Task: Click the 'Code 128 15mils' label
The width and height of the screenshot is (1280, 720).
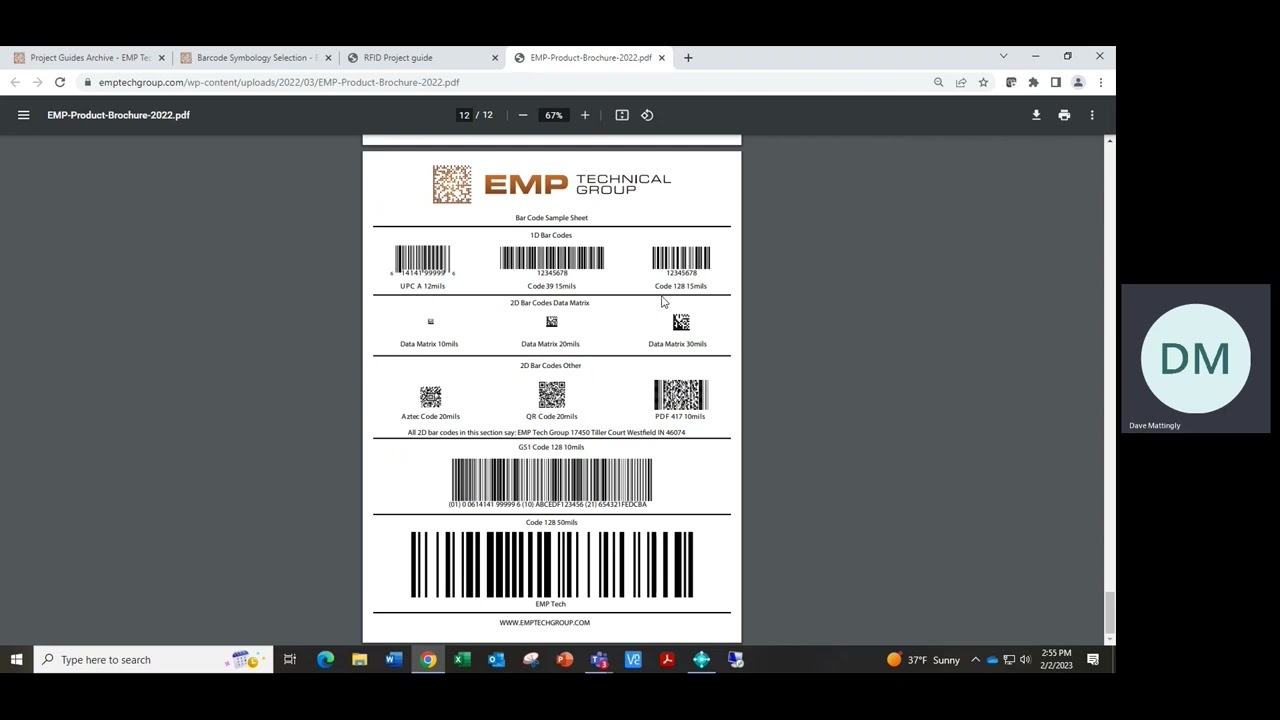Action: 681,286
